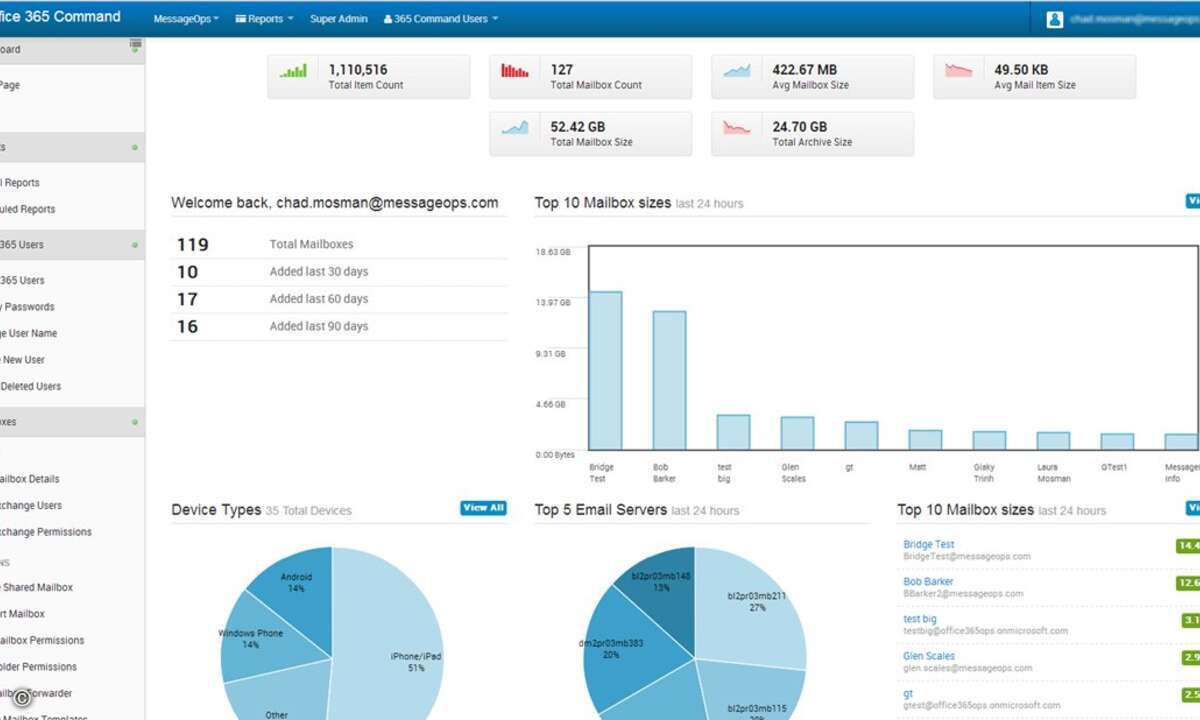Click the 1,110,516 Total Item Count card

click(368, 77)
